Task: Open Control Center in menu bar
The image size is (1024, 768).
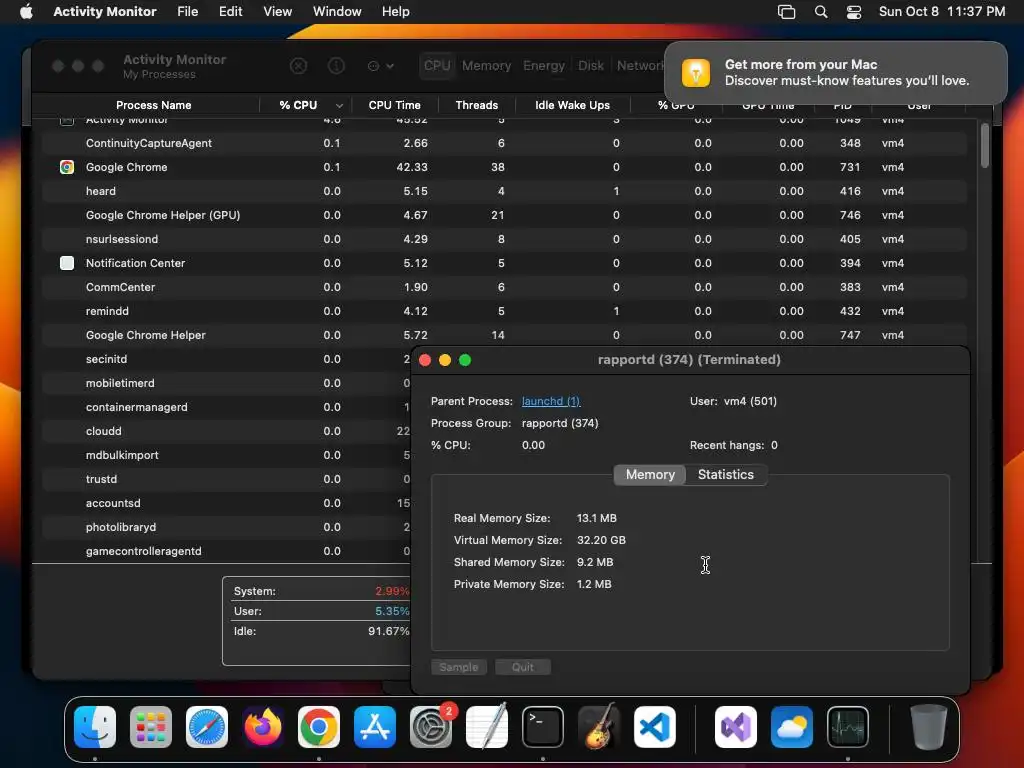Action: coord(854,11)
